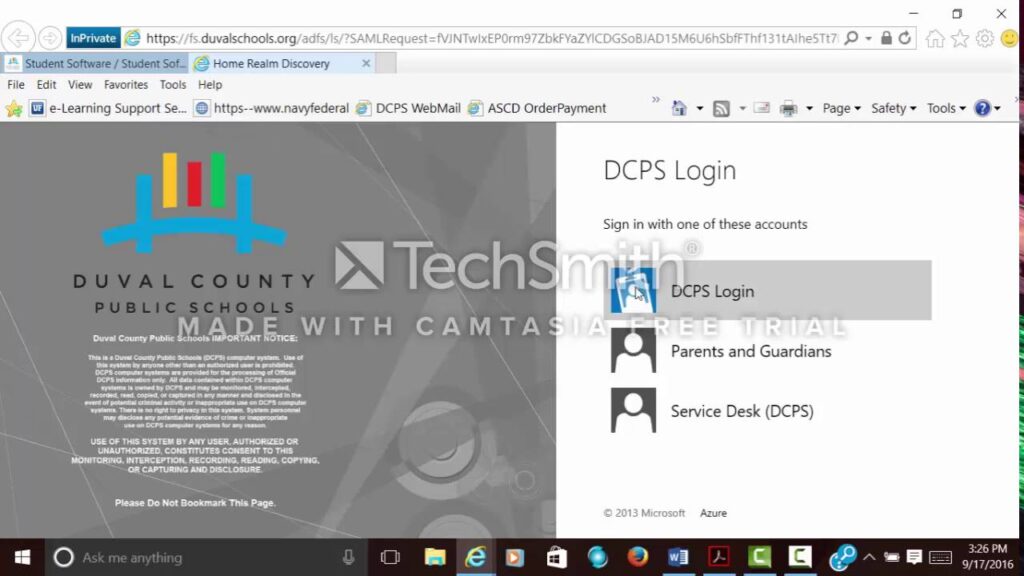Choose the Service Desk (DCPS) account
This screenshot has width=1024, height=576.
coord(768,411)
